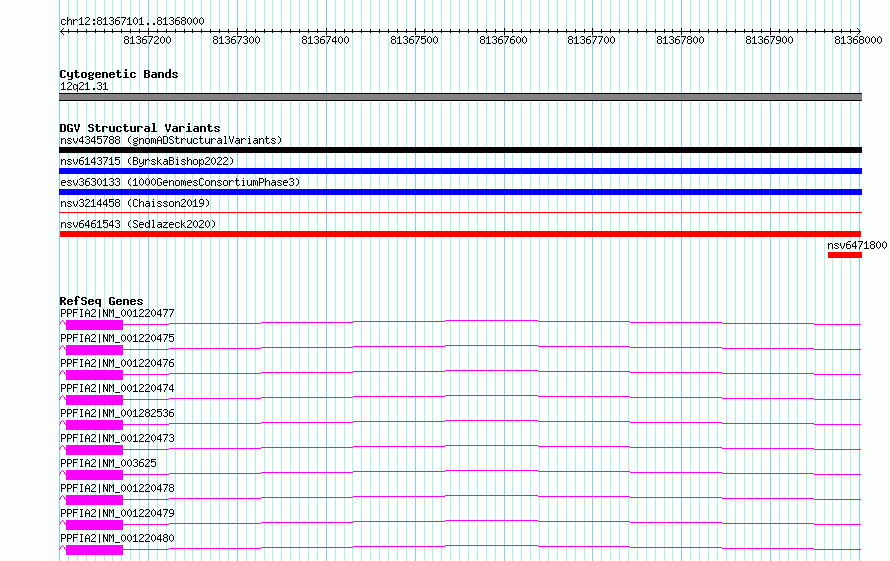Open transcript PPFIA2|NM_001282536 label
Viewport: 890px width, 561px height.
(117, 413)
